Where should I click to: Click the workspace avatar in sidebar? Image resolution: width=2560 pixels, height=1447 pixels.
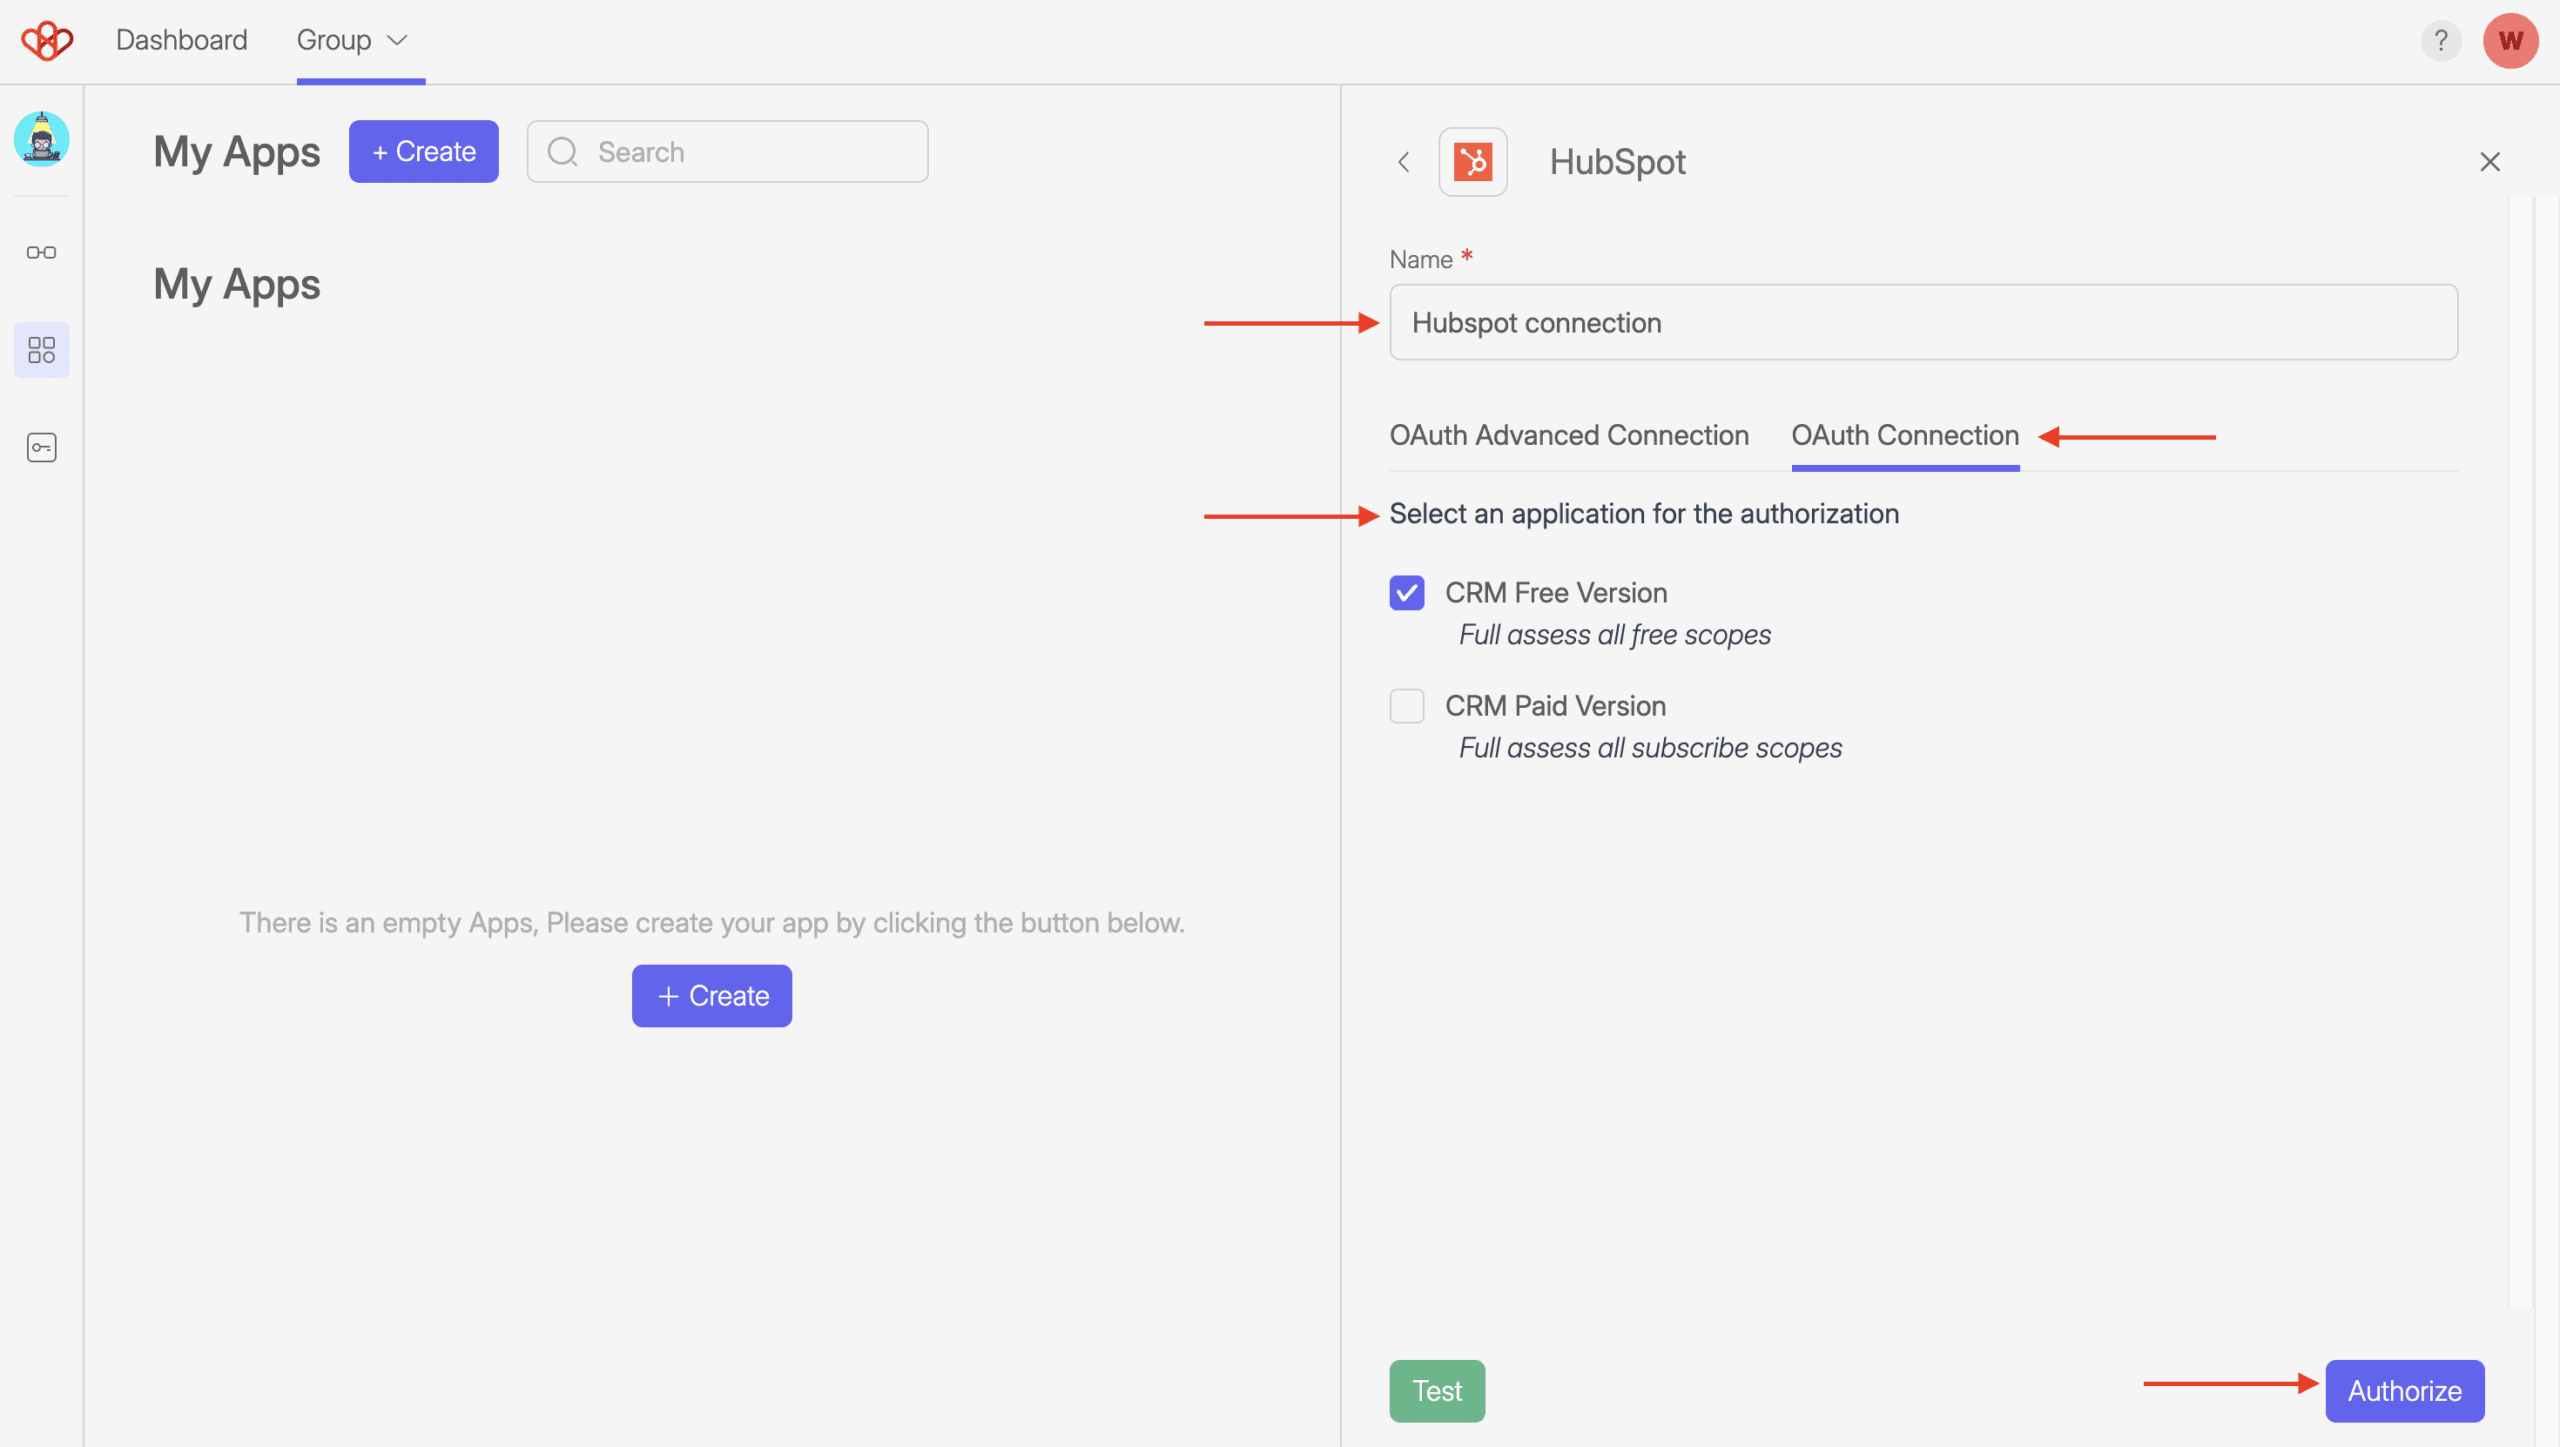(x=41, y=138)
